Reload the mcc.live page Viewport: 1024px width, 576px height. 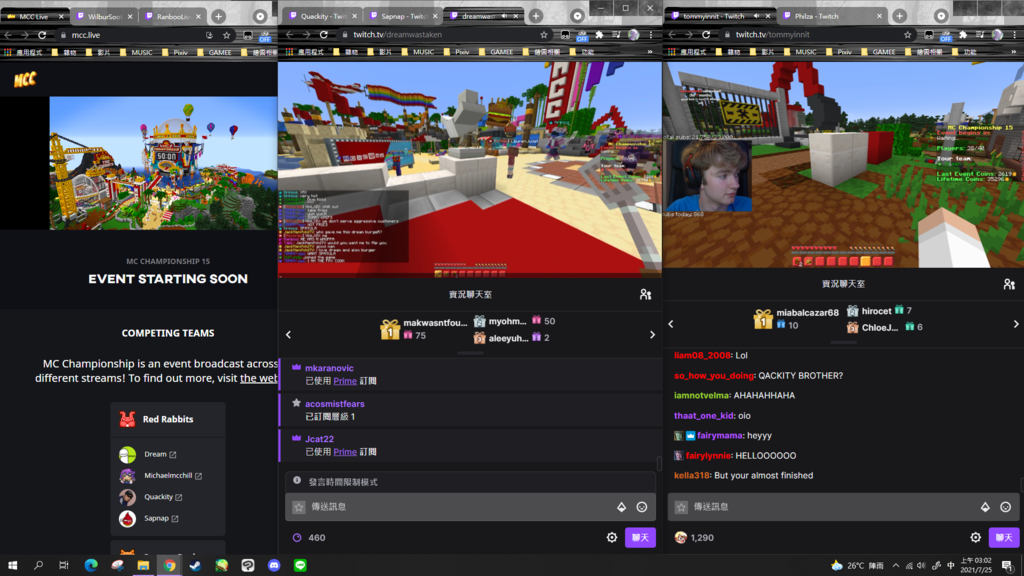coord(42,35)
